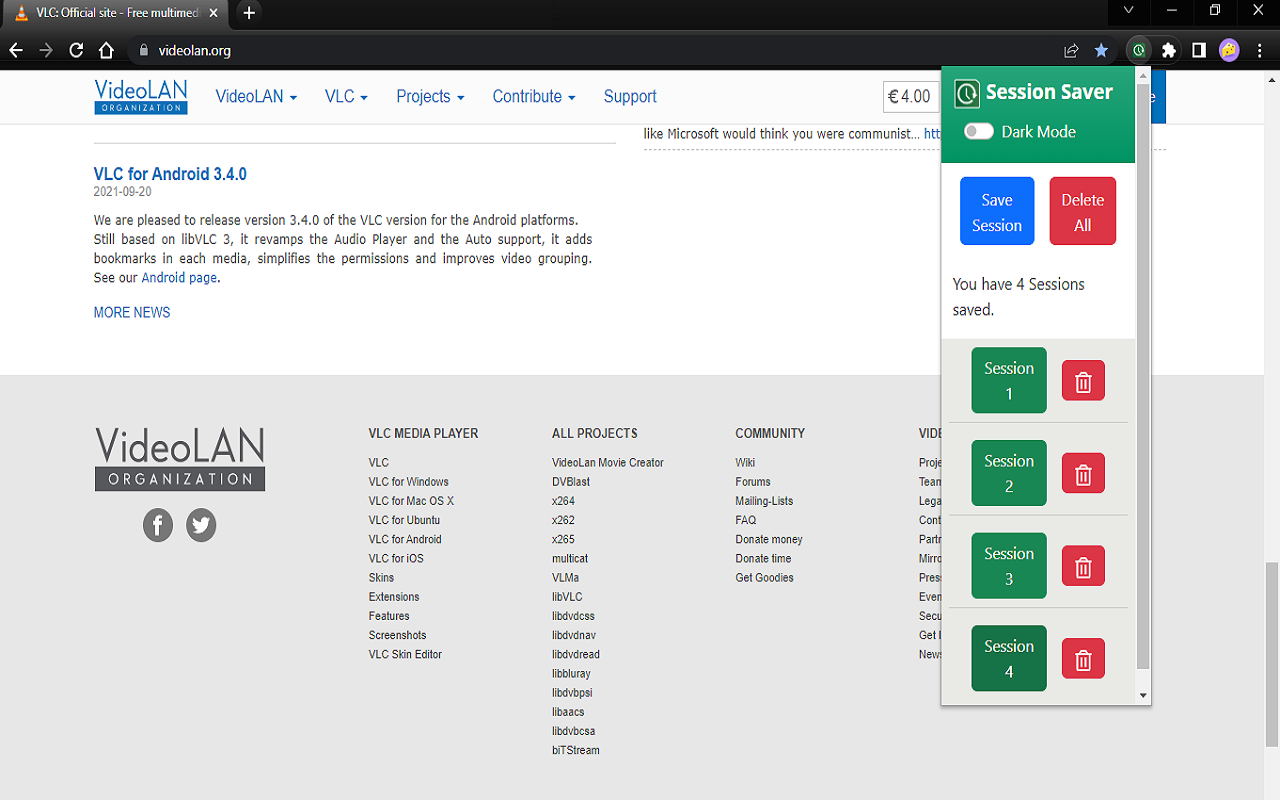
Task: Click the VideoLAN Organization footer logo
Action: tap(180, 459)
